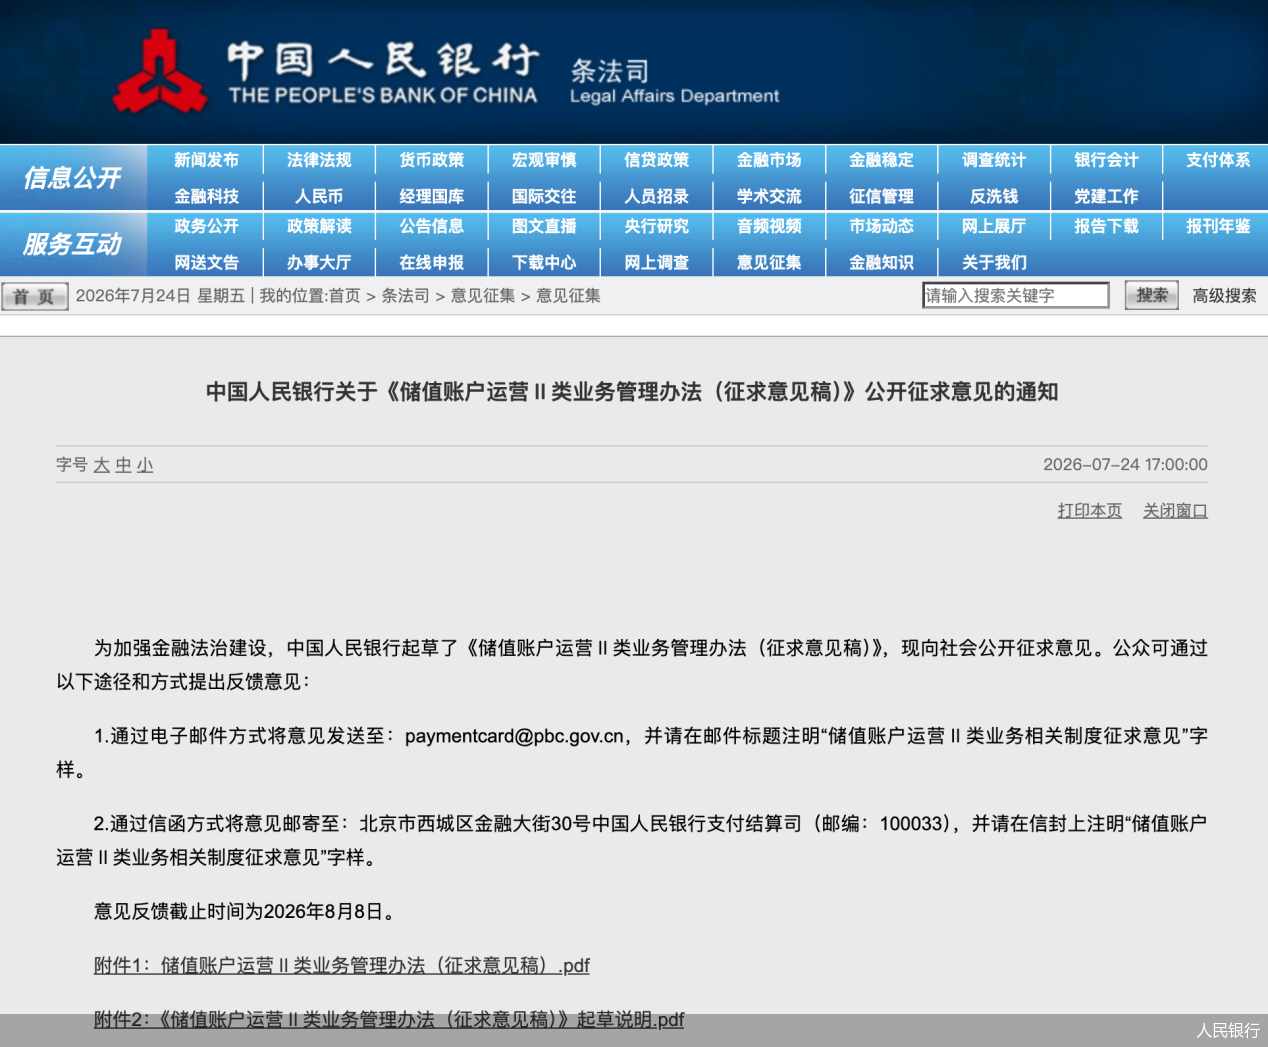This screenshot has width=1268, height=1047.
Task: Click the deadline line 意见反馈截止时间为2026年8月8日
Action: pos(246,912)
